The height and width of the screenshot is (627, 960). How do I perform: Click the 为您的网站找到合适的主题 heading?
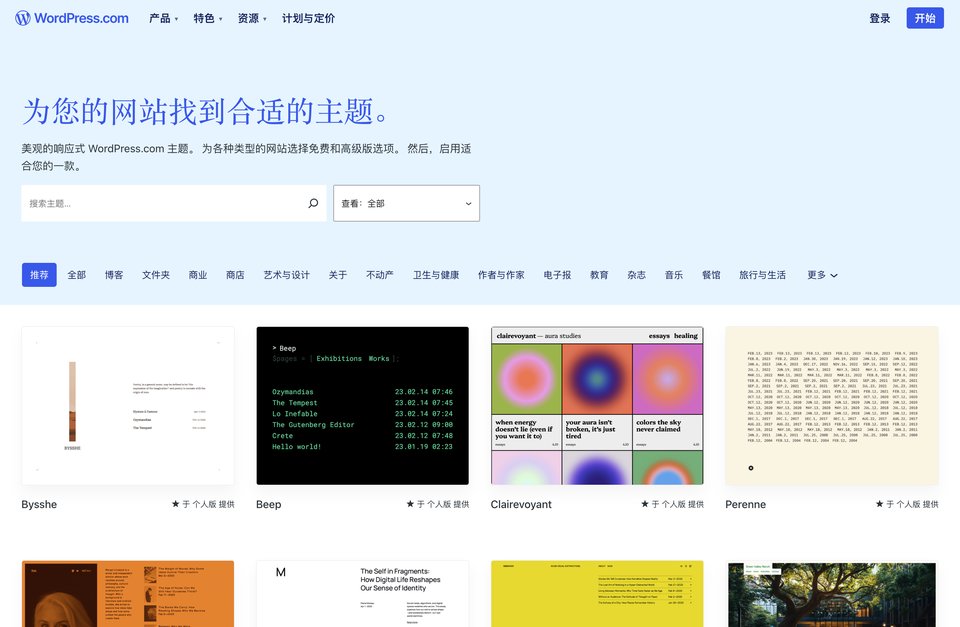coord(205,111)
